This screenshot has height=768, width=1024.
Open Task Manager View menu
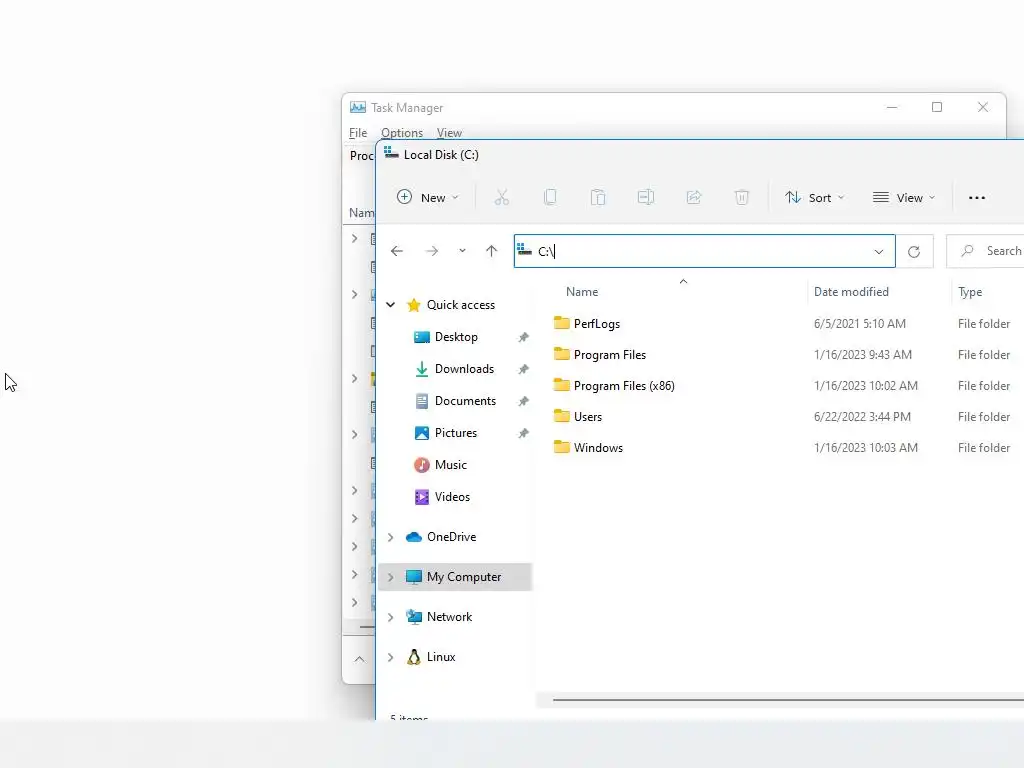point(449,133)
